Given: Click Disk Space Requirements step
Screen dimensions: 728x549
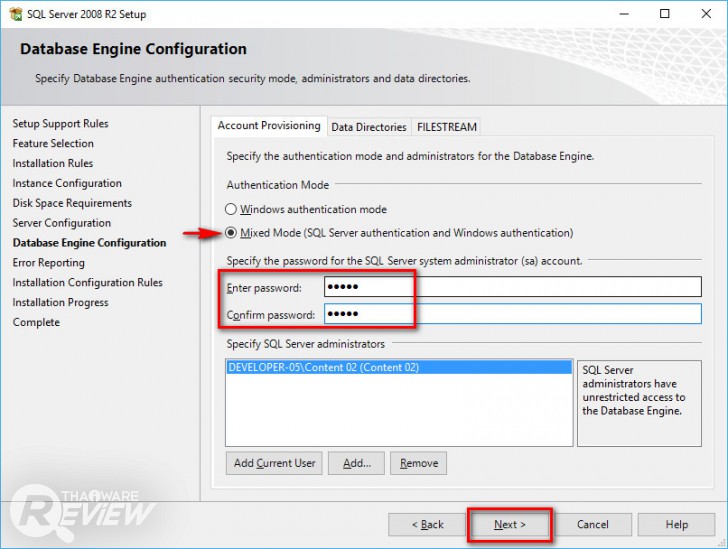Looking at the screenshot, I should click(x=72, y=203).
